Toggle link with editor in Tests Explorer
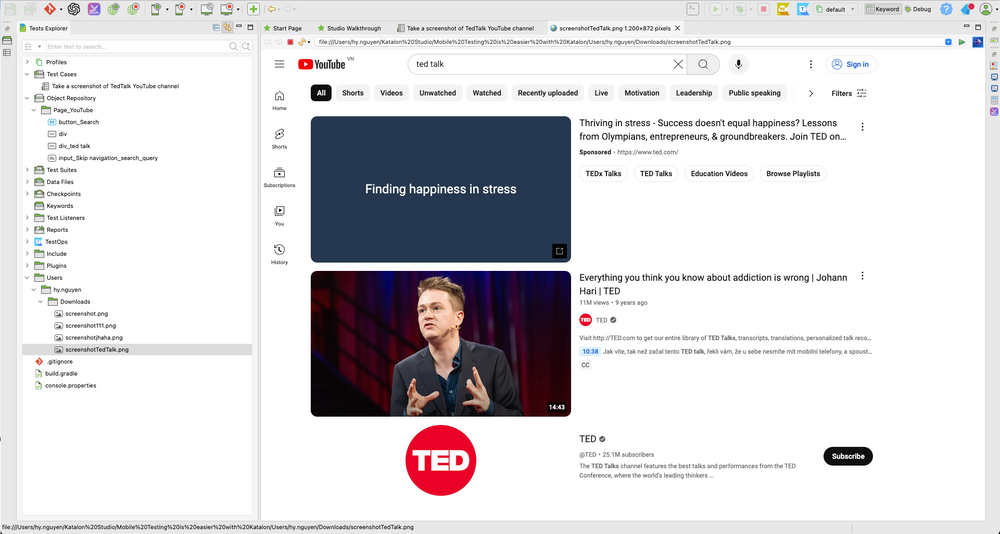Viewport: 1000px width, 534px height. 228,28
